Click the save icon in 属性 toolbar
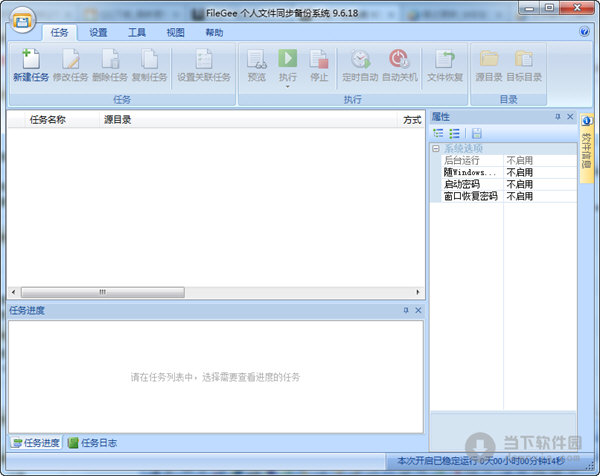Screen dimensions: 600x476 tap(476, 133)
